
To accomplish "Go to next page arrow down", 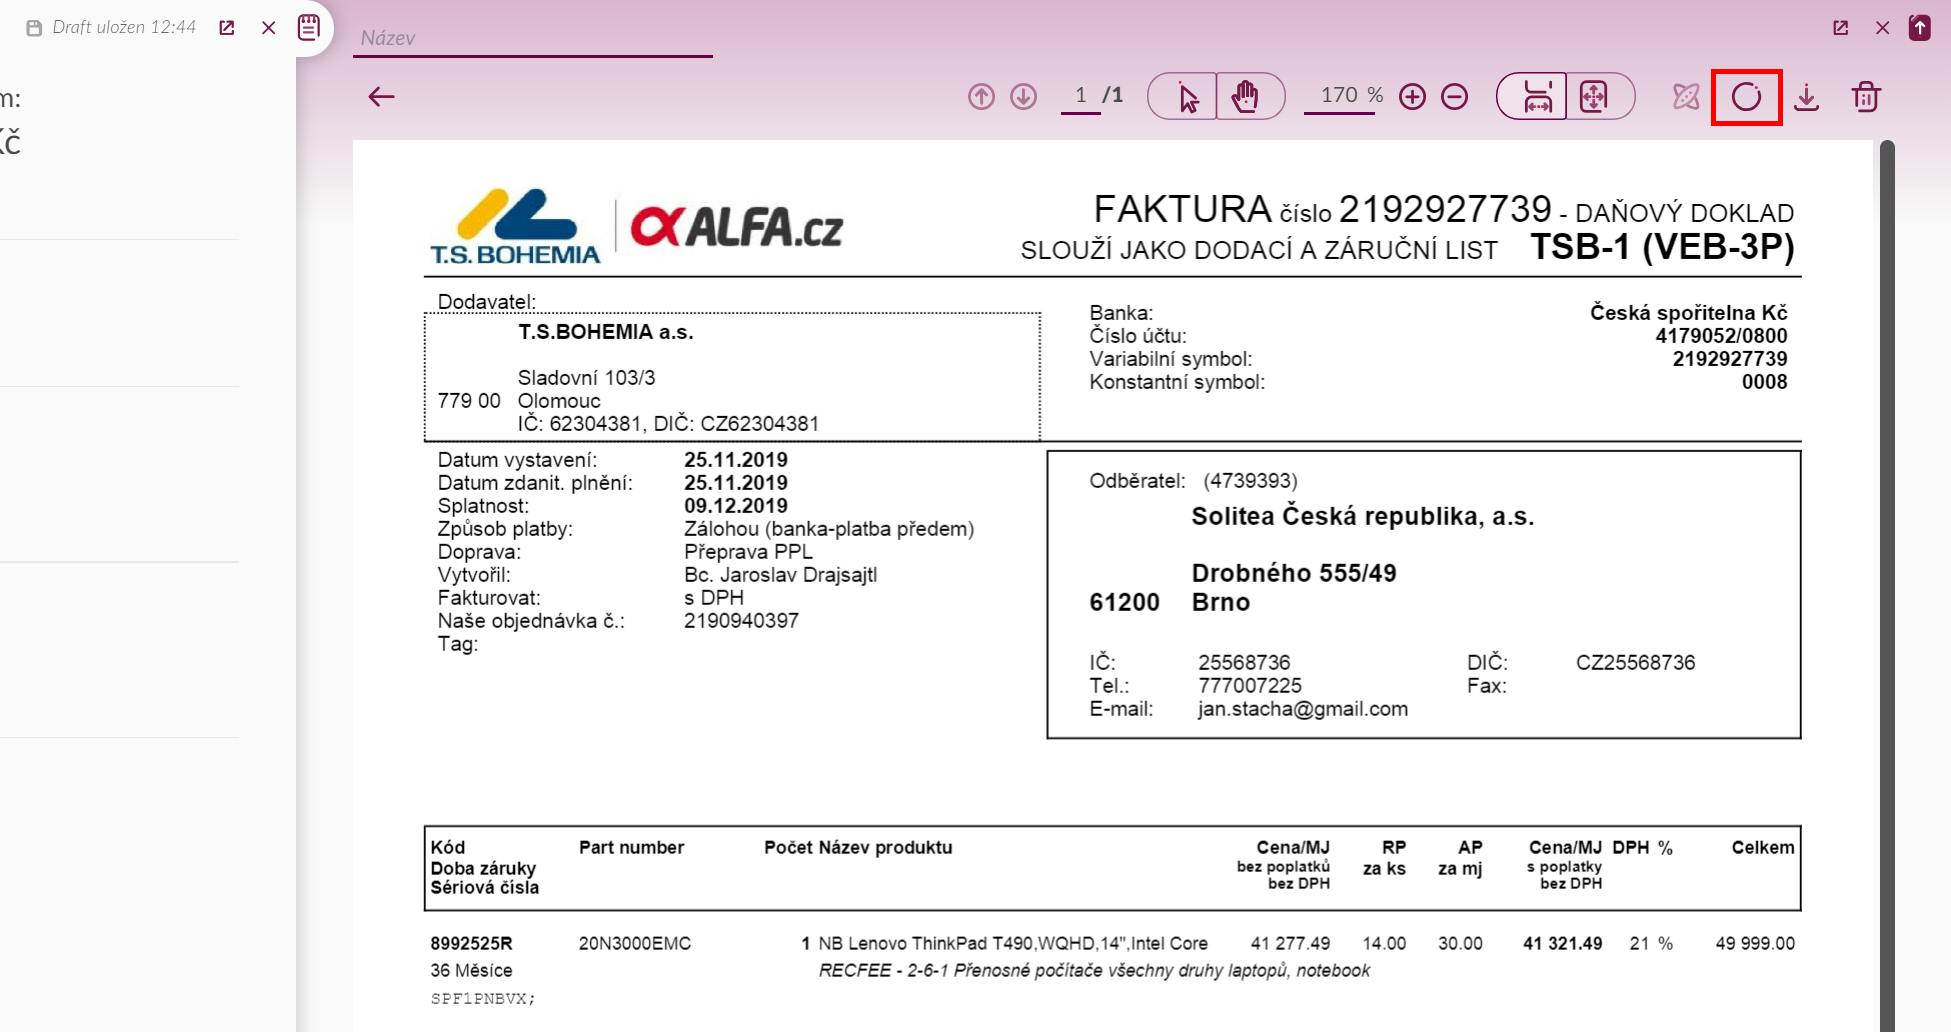I will pyautogui.click(x=1023, y=97).
